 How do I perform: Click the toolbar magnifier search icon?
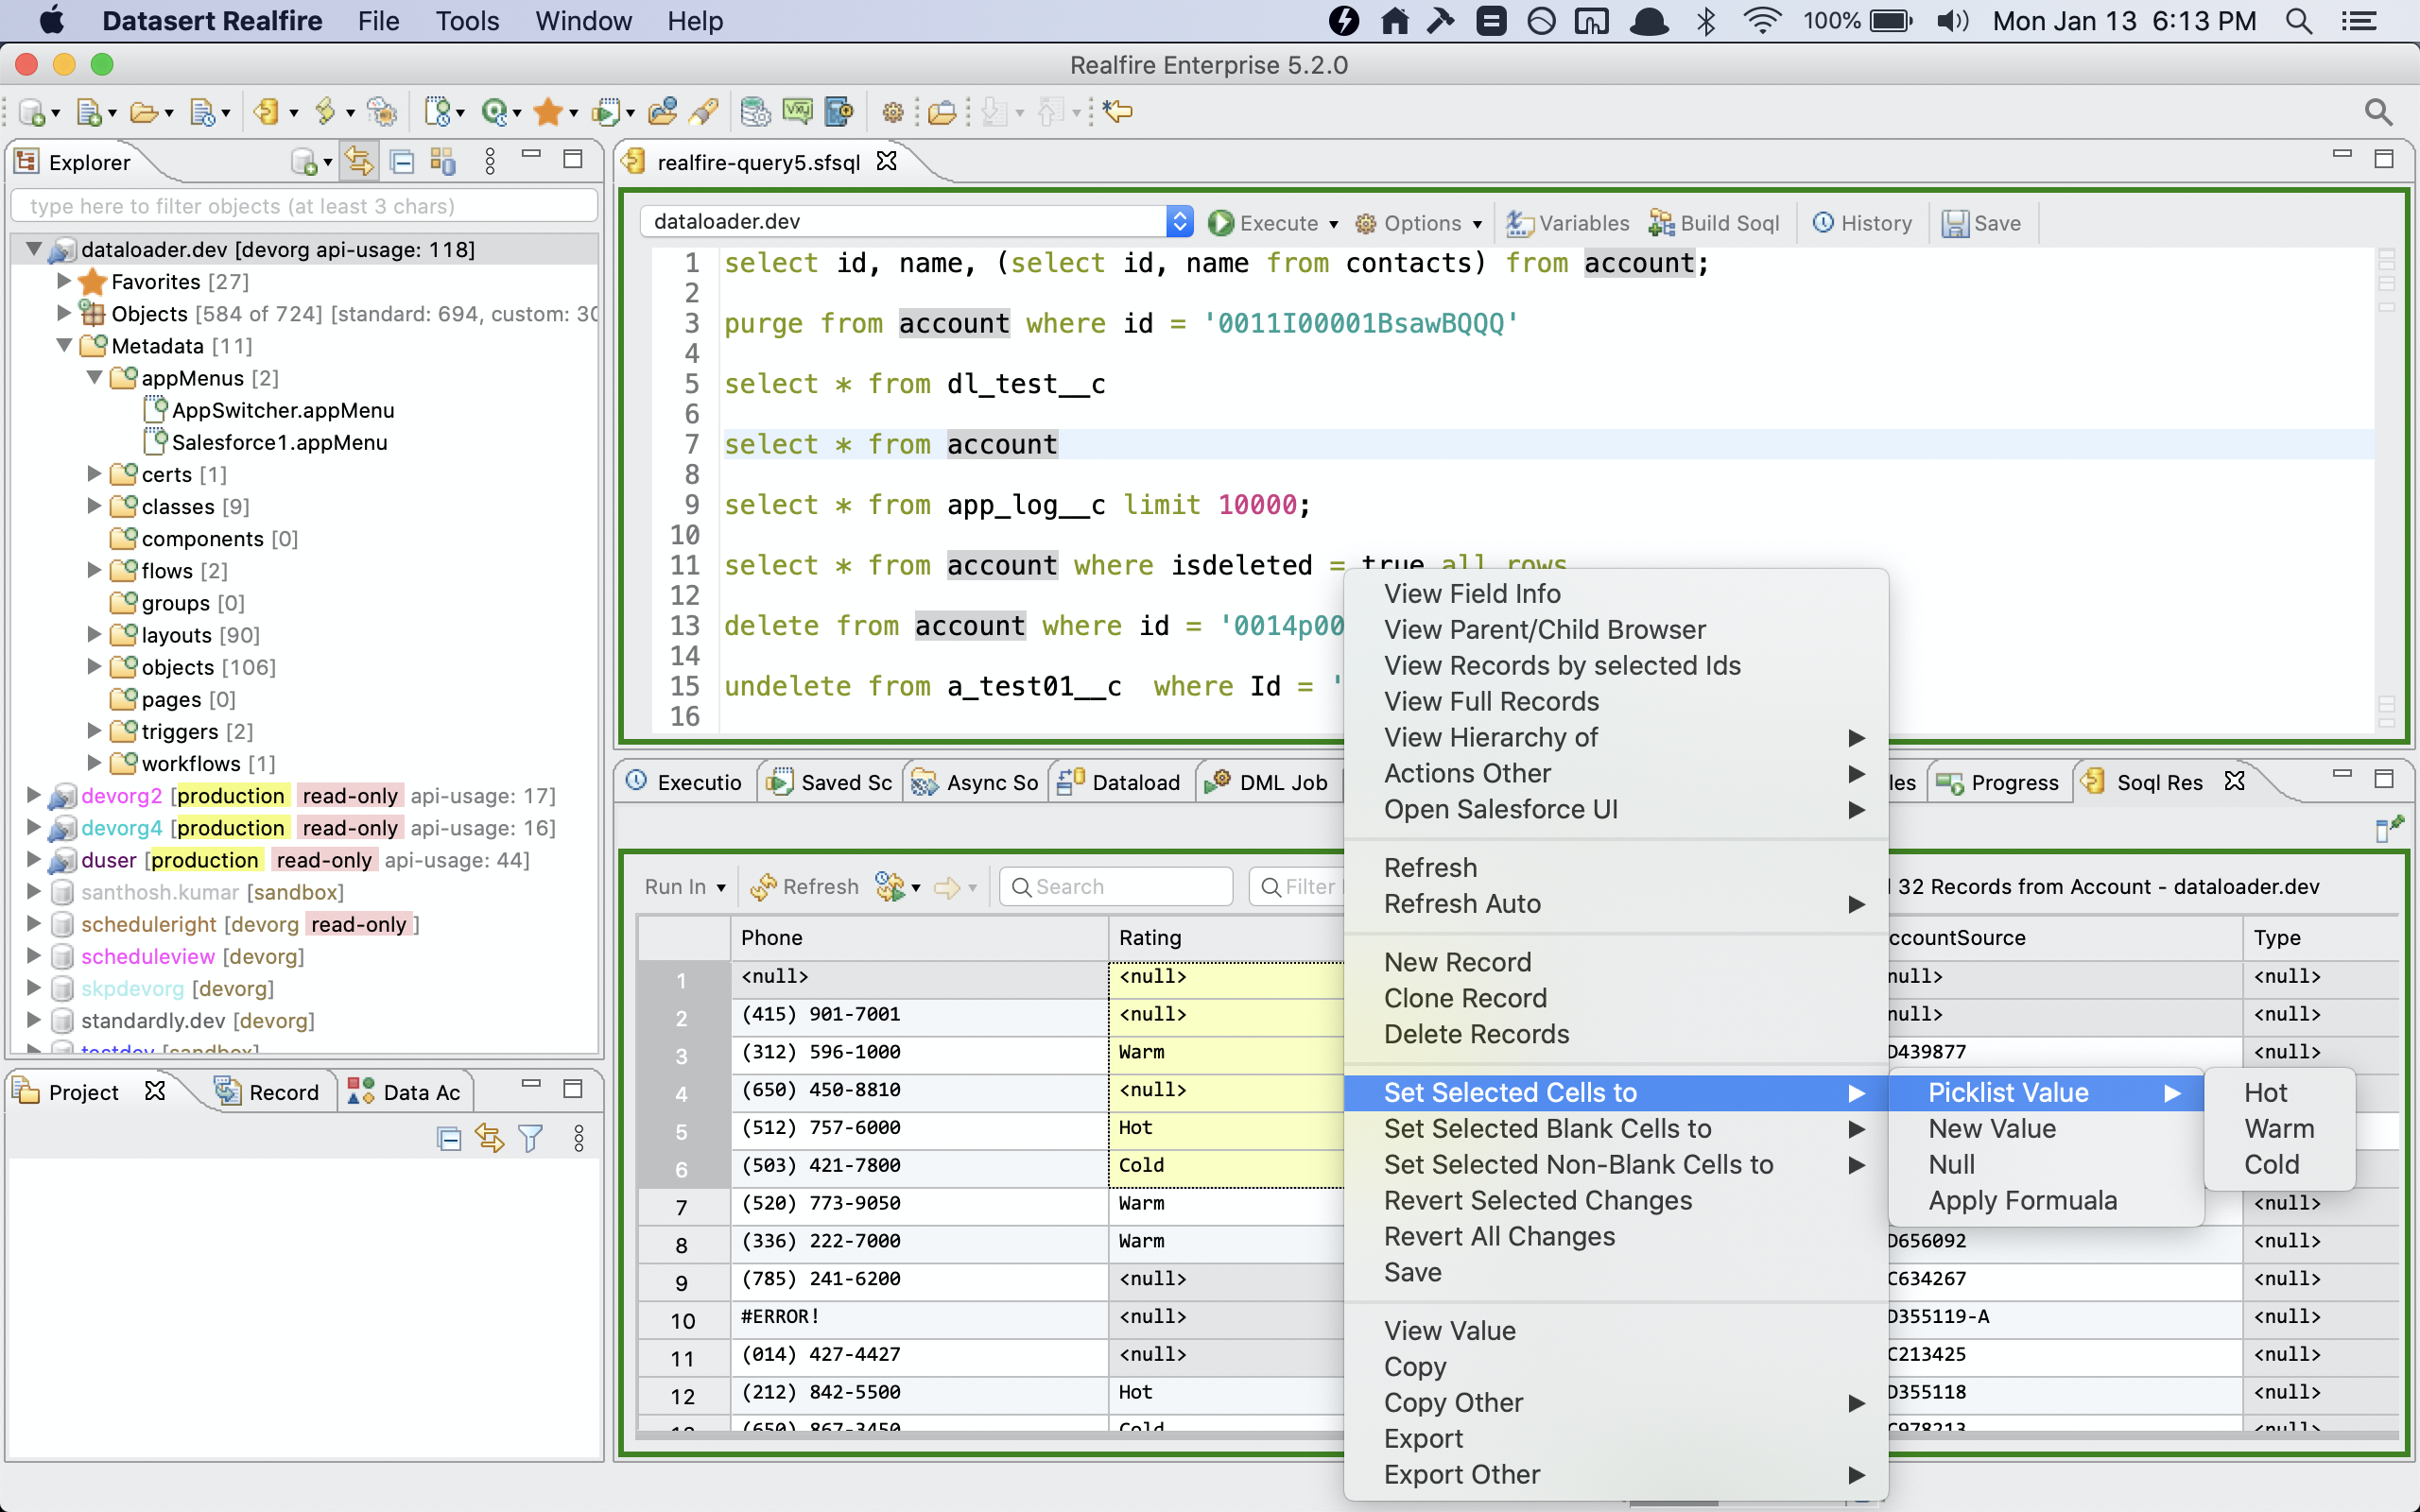point(2378,112)
